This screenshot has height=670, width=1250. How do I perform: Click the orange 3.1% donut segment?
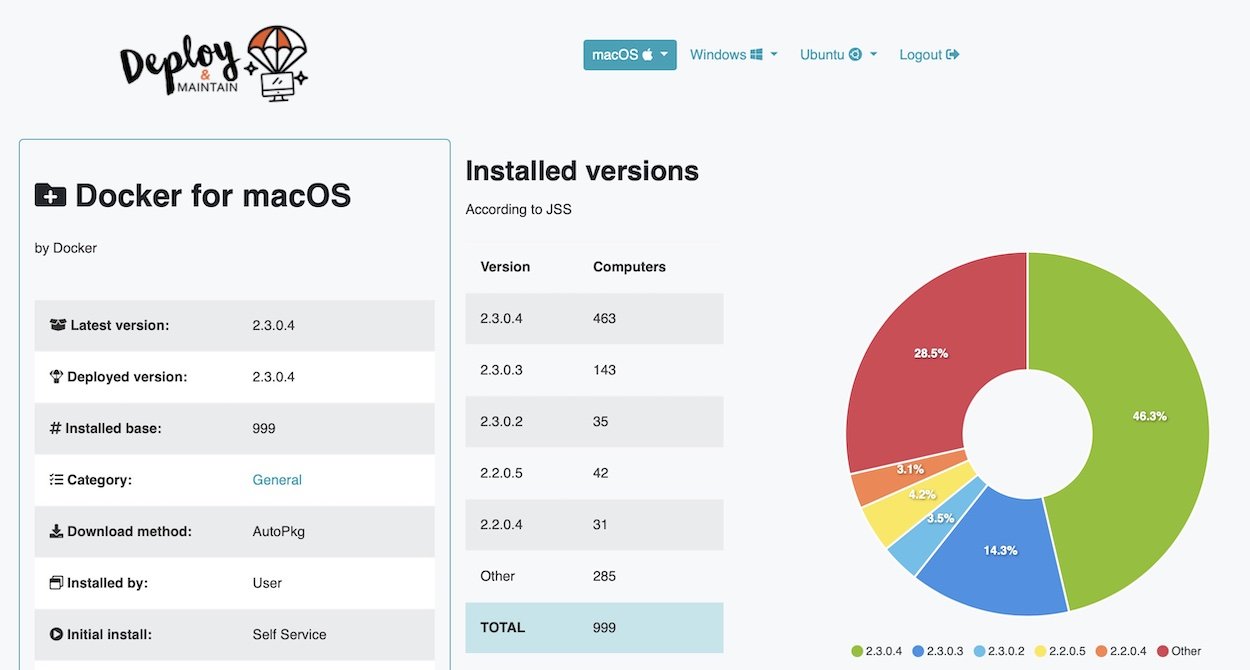click(x=910, y=469)
